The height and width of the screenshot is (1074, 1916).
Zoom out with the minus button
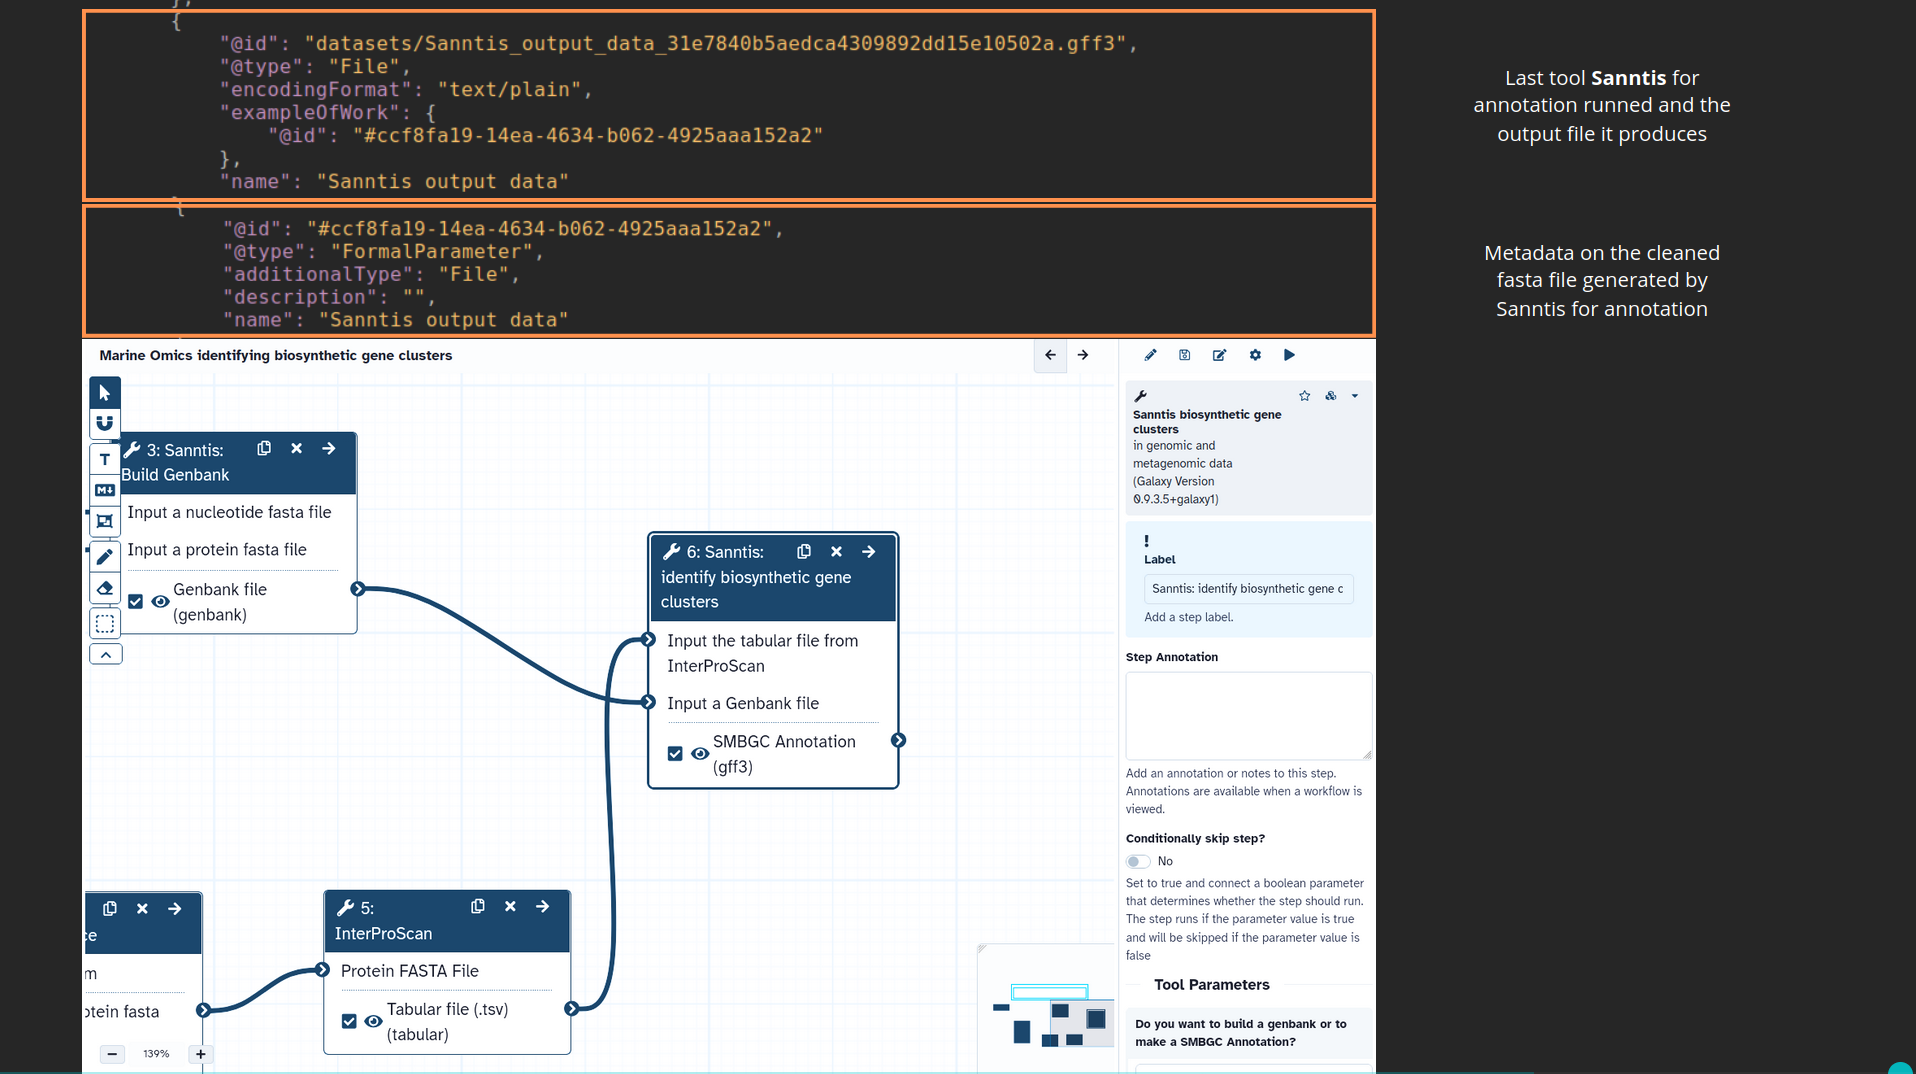[113, 1054]
